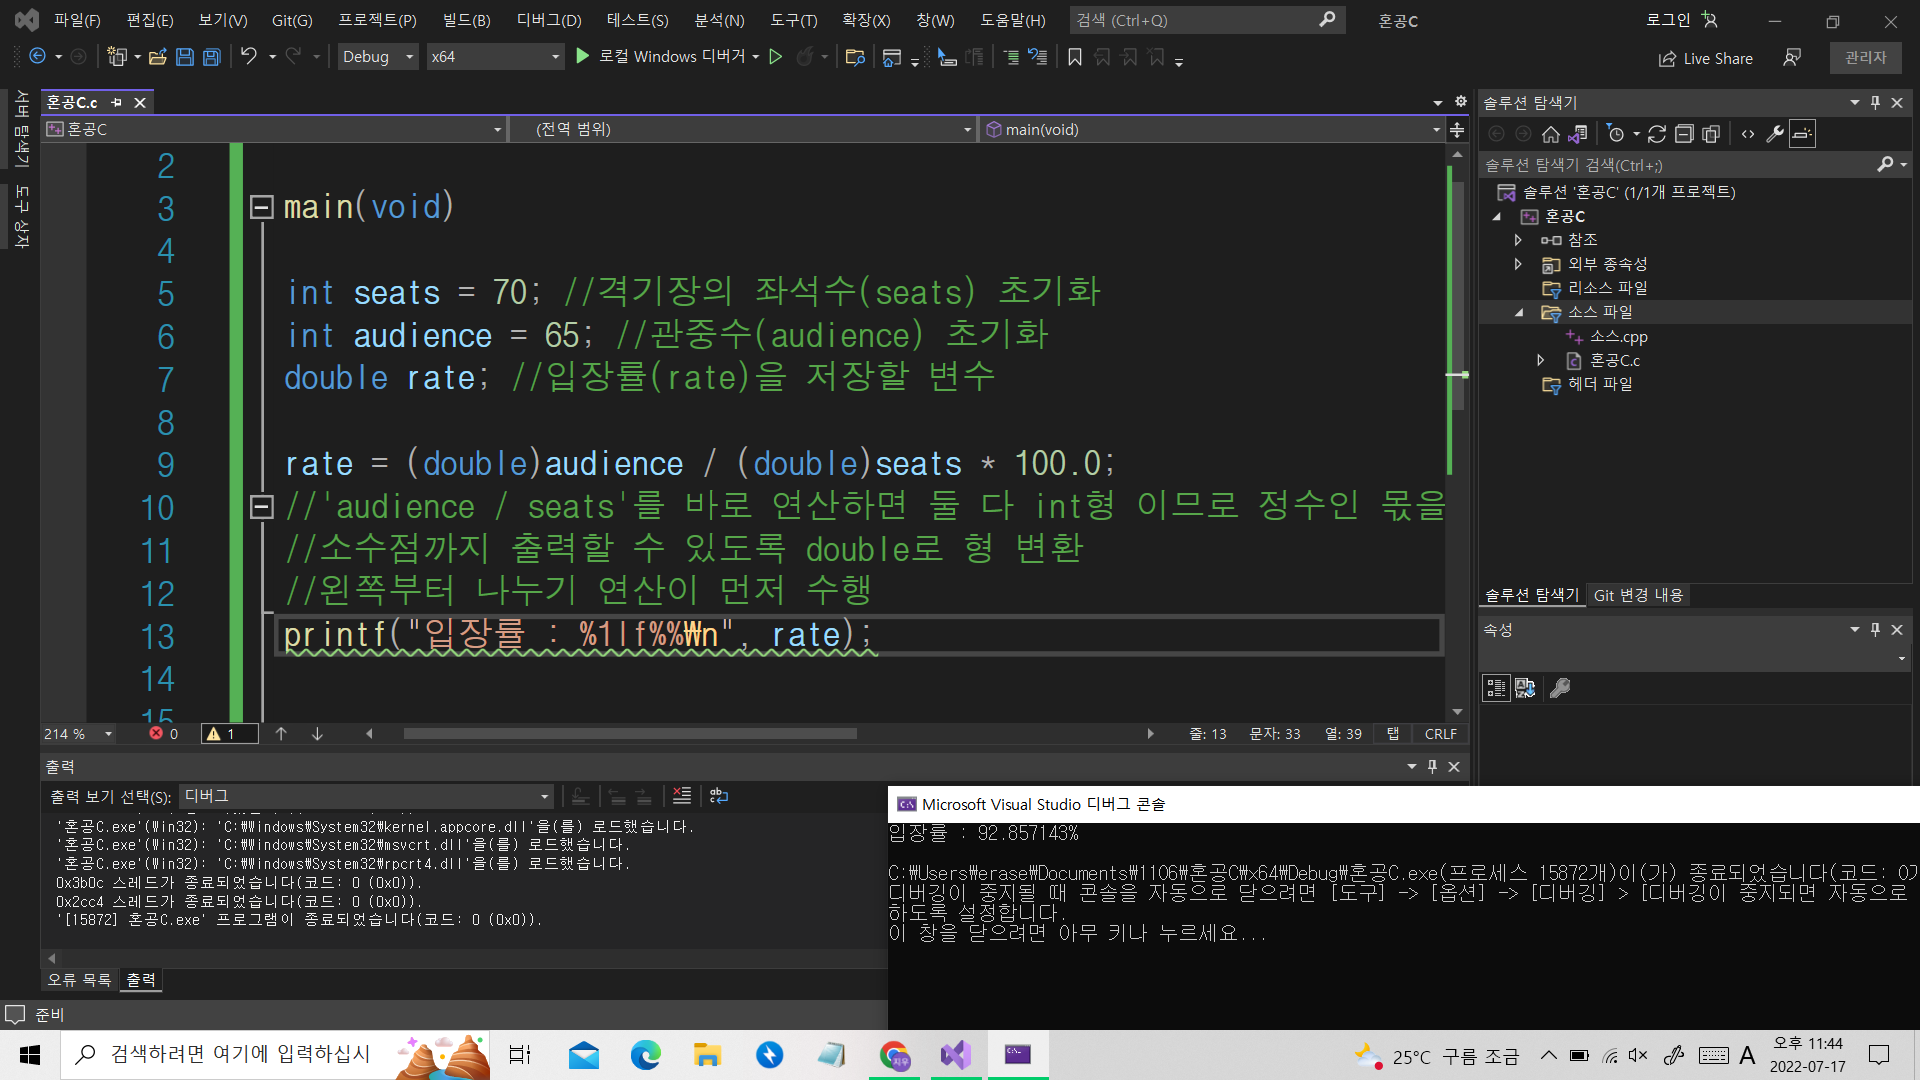Switch to the 오류 목록 tab
The width and height of the screenshot is (1920, 1080).
(x=79, y=980)
